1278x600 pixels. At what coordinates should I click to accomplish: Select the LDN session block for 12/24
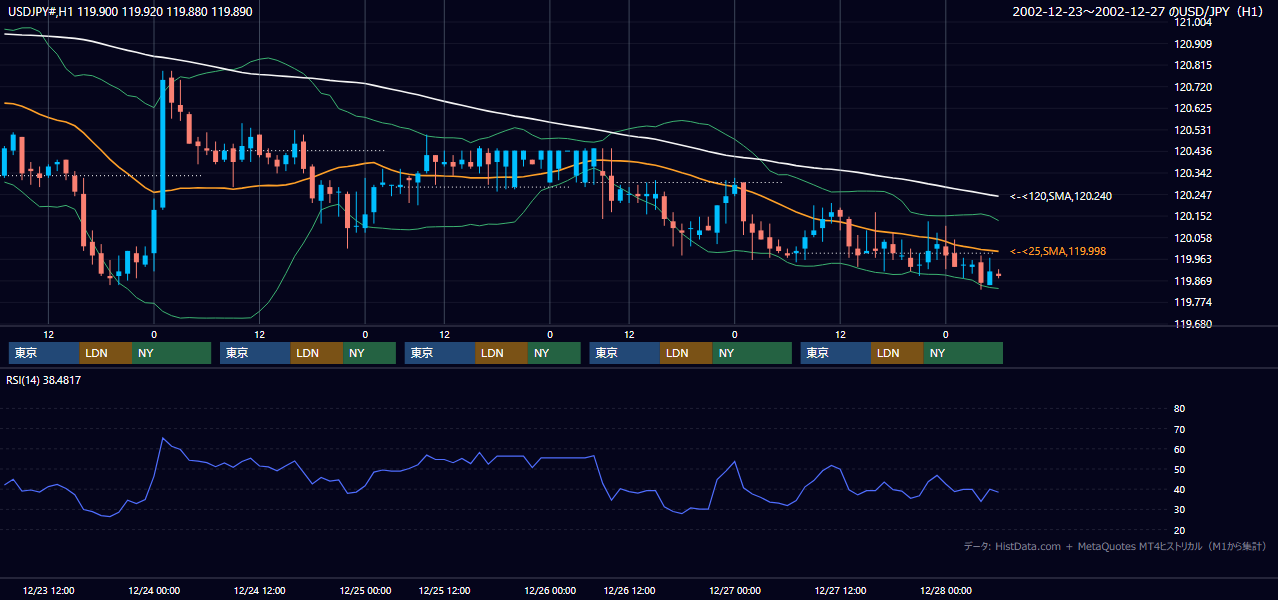pos(317,353)
